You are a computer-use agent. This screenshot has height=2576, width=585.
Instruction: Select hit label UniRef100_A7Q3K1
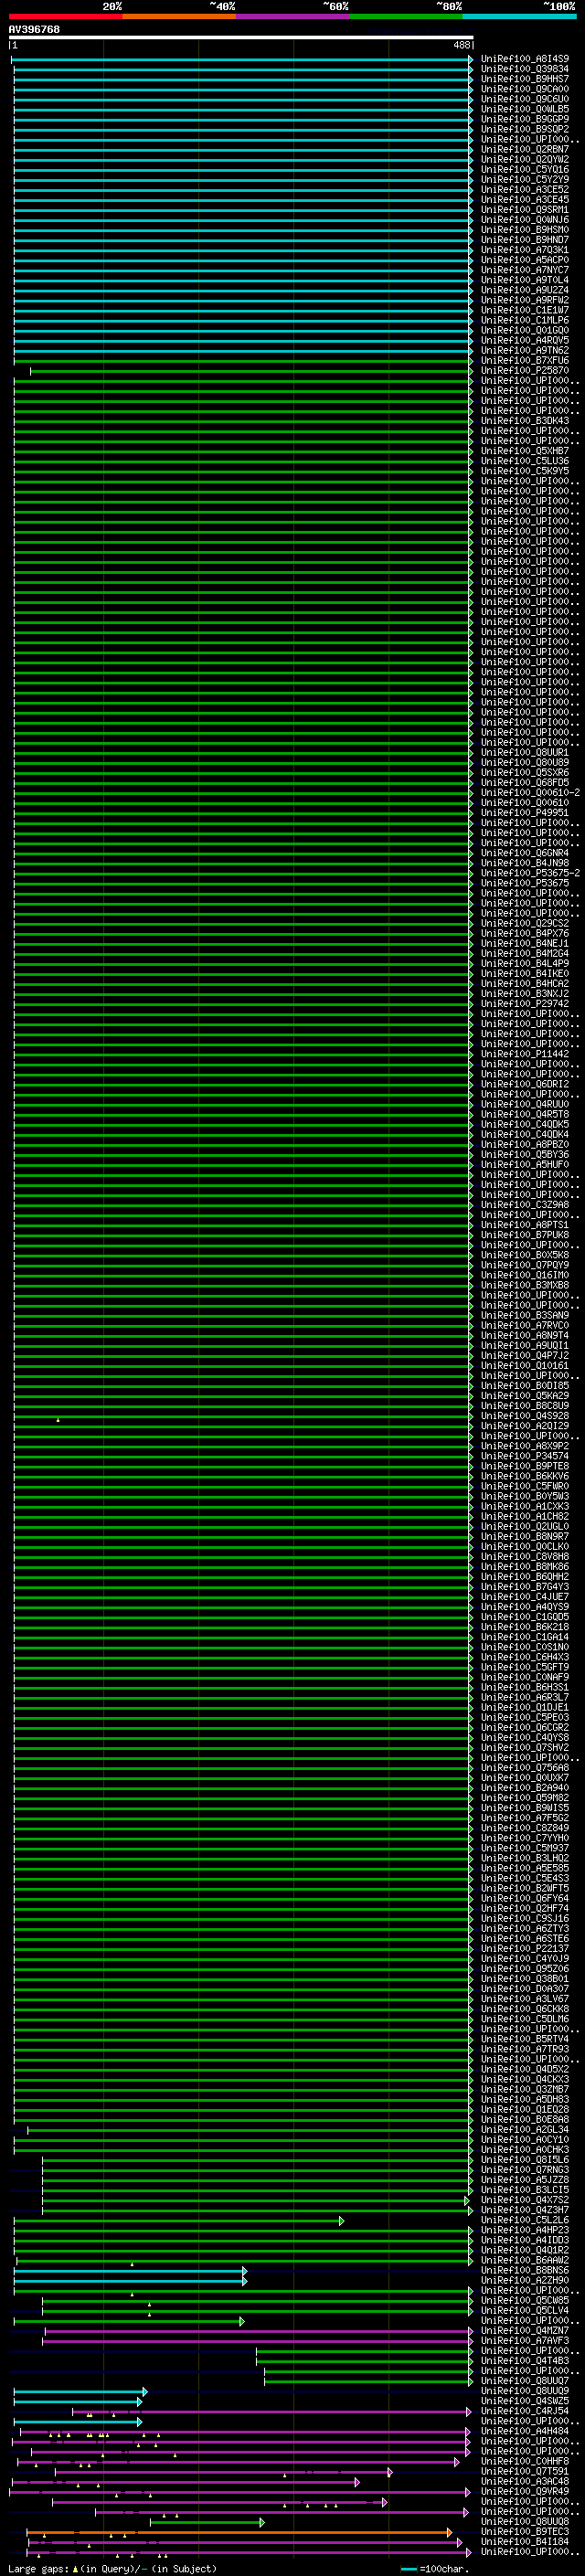(x=525, y=250)
